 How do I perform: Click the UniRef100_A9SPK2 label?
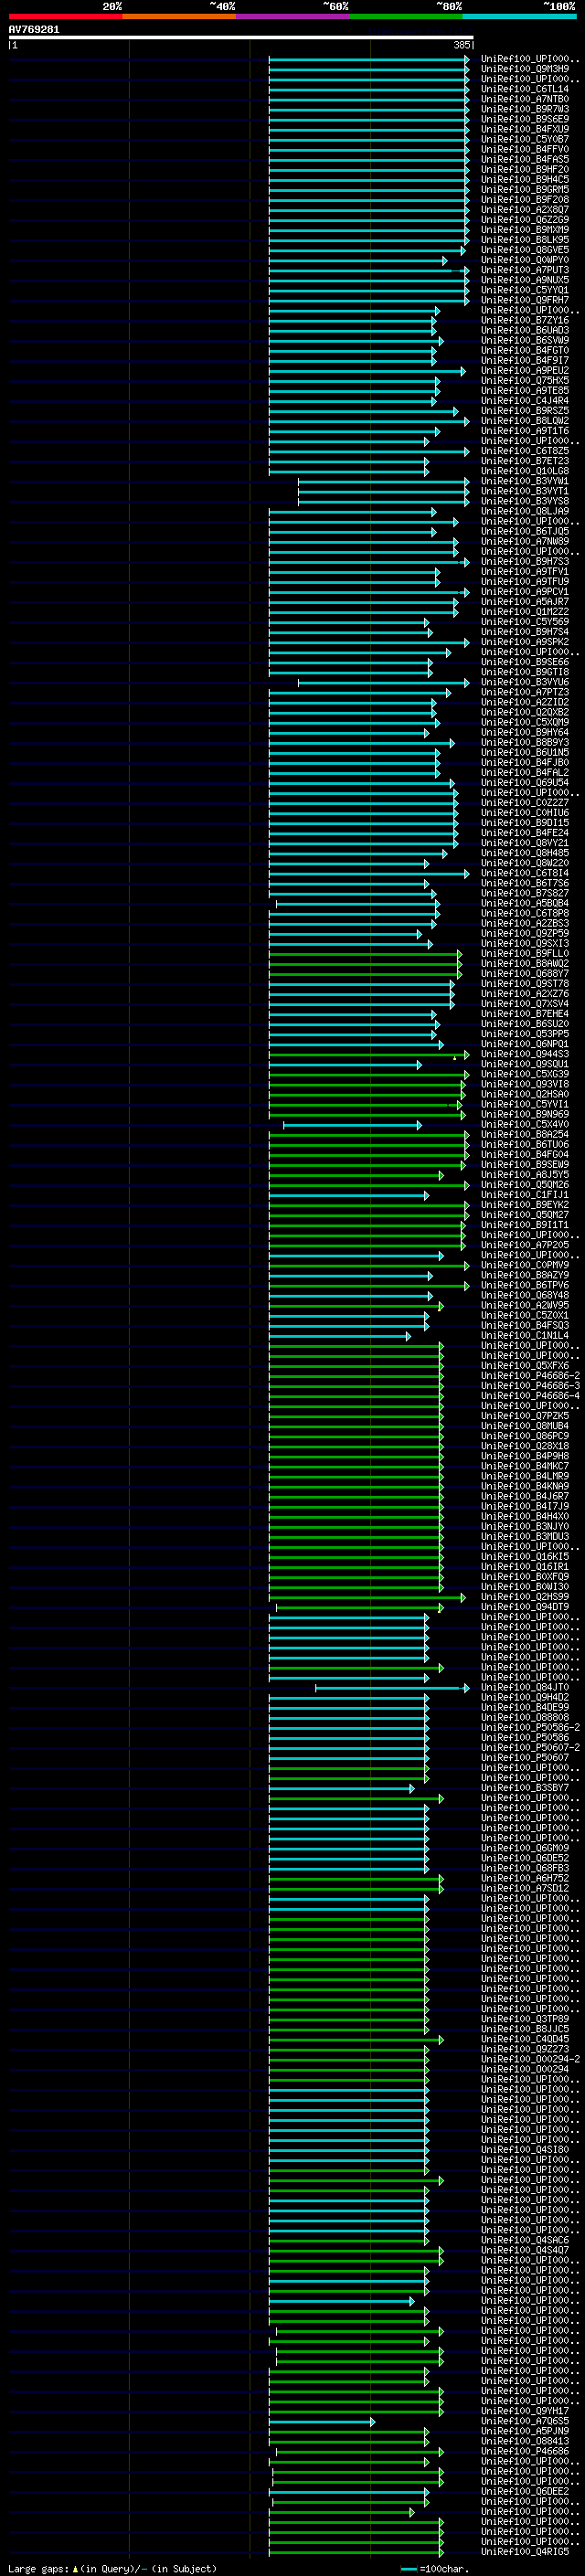click(525, 642)
